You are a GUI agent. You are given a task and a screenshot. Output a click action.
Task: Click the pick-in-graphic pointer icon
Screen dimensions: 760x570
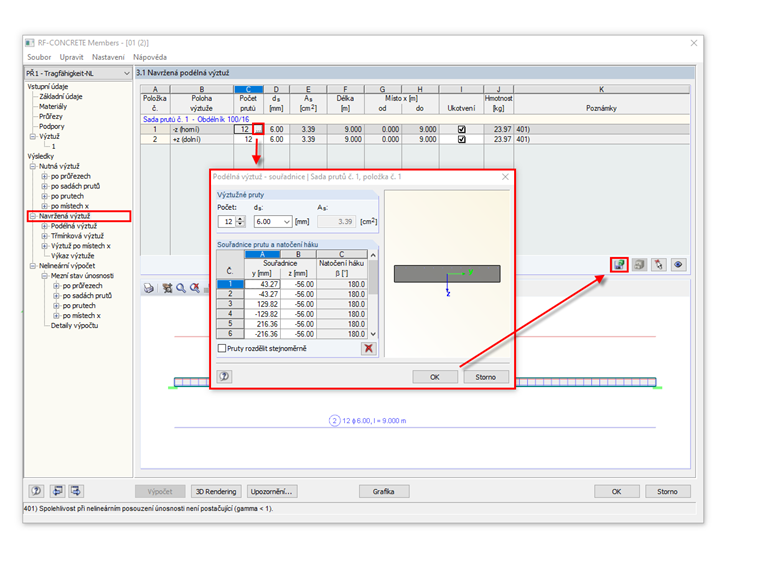click(x=659, y=265)
